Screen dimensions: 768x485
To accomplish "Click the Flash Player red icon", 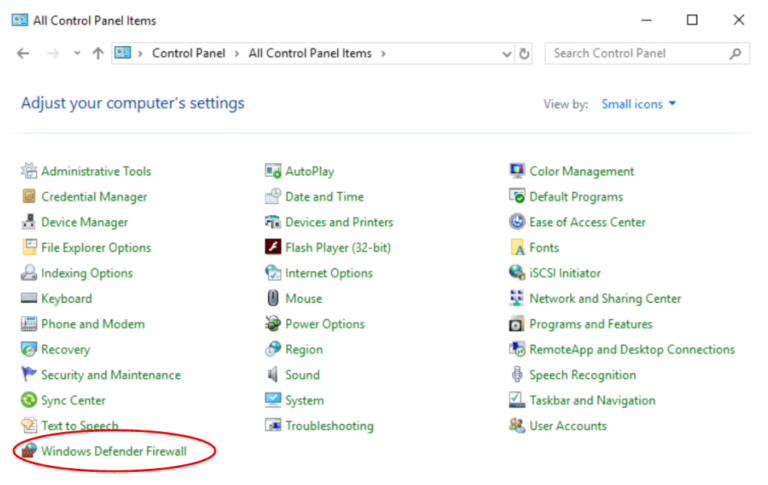I will [273, 247].
